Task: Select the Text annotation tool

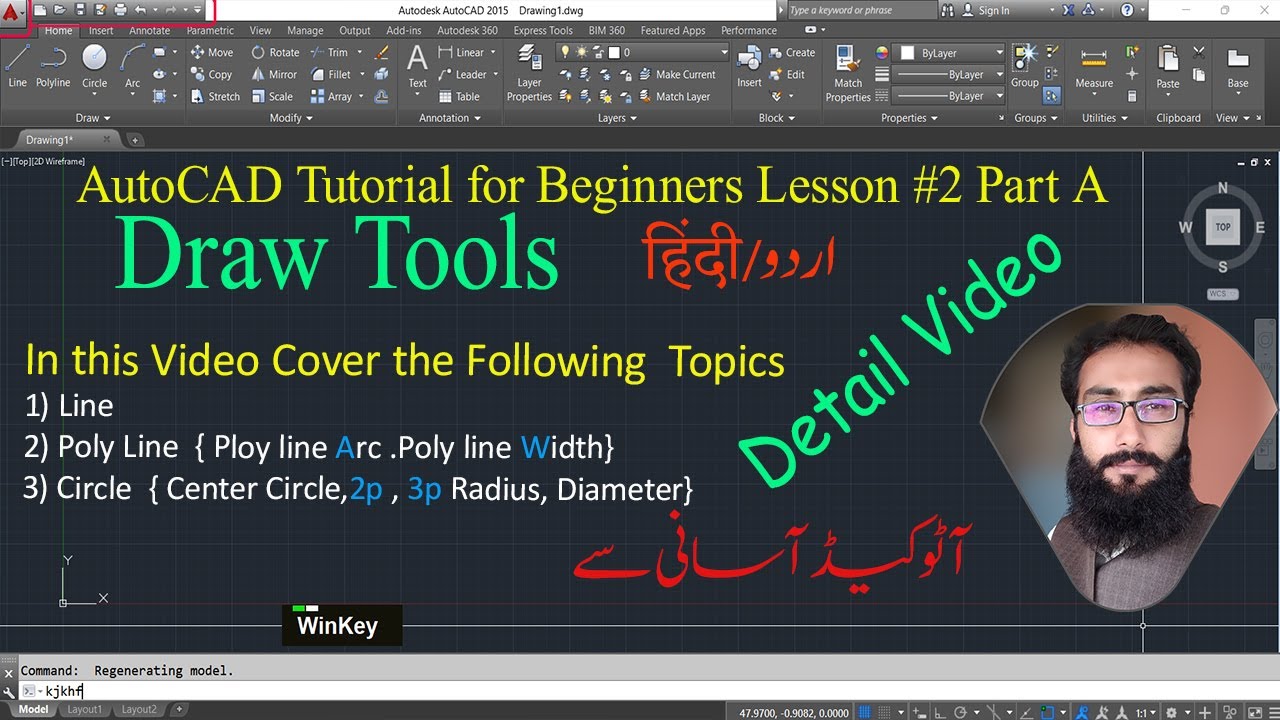Action: tap(417, 67)
